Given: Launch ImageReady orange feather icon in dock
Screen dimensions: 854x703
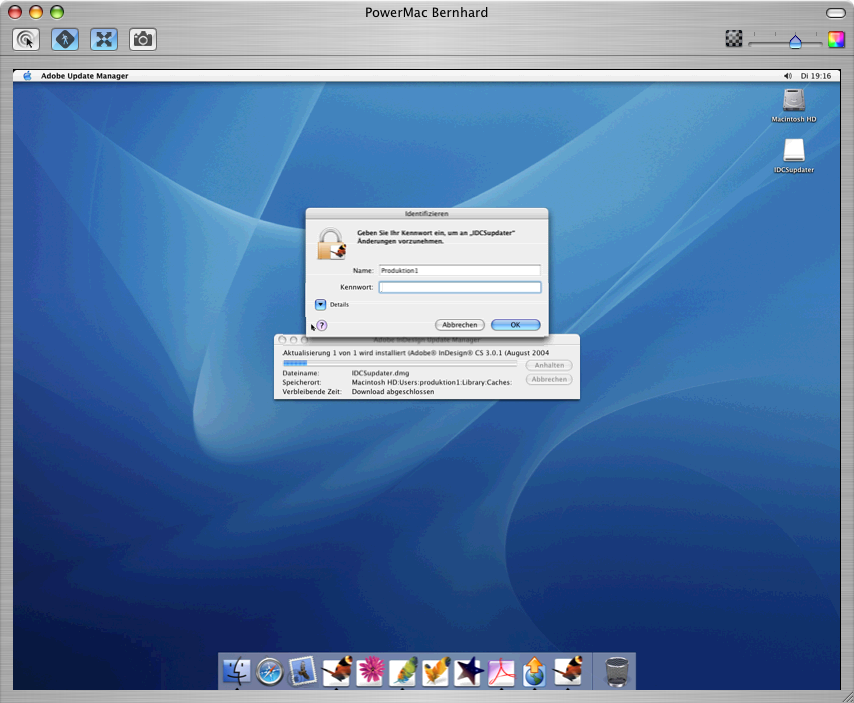Looking at the screenshot, I should coord(436,671).
